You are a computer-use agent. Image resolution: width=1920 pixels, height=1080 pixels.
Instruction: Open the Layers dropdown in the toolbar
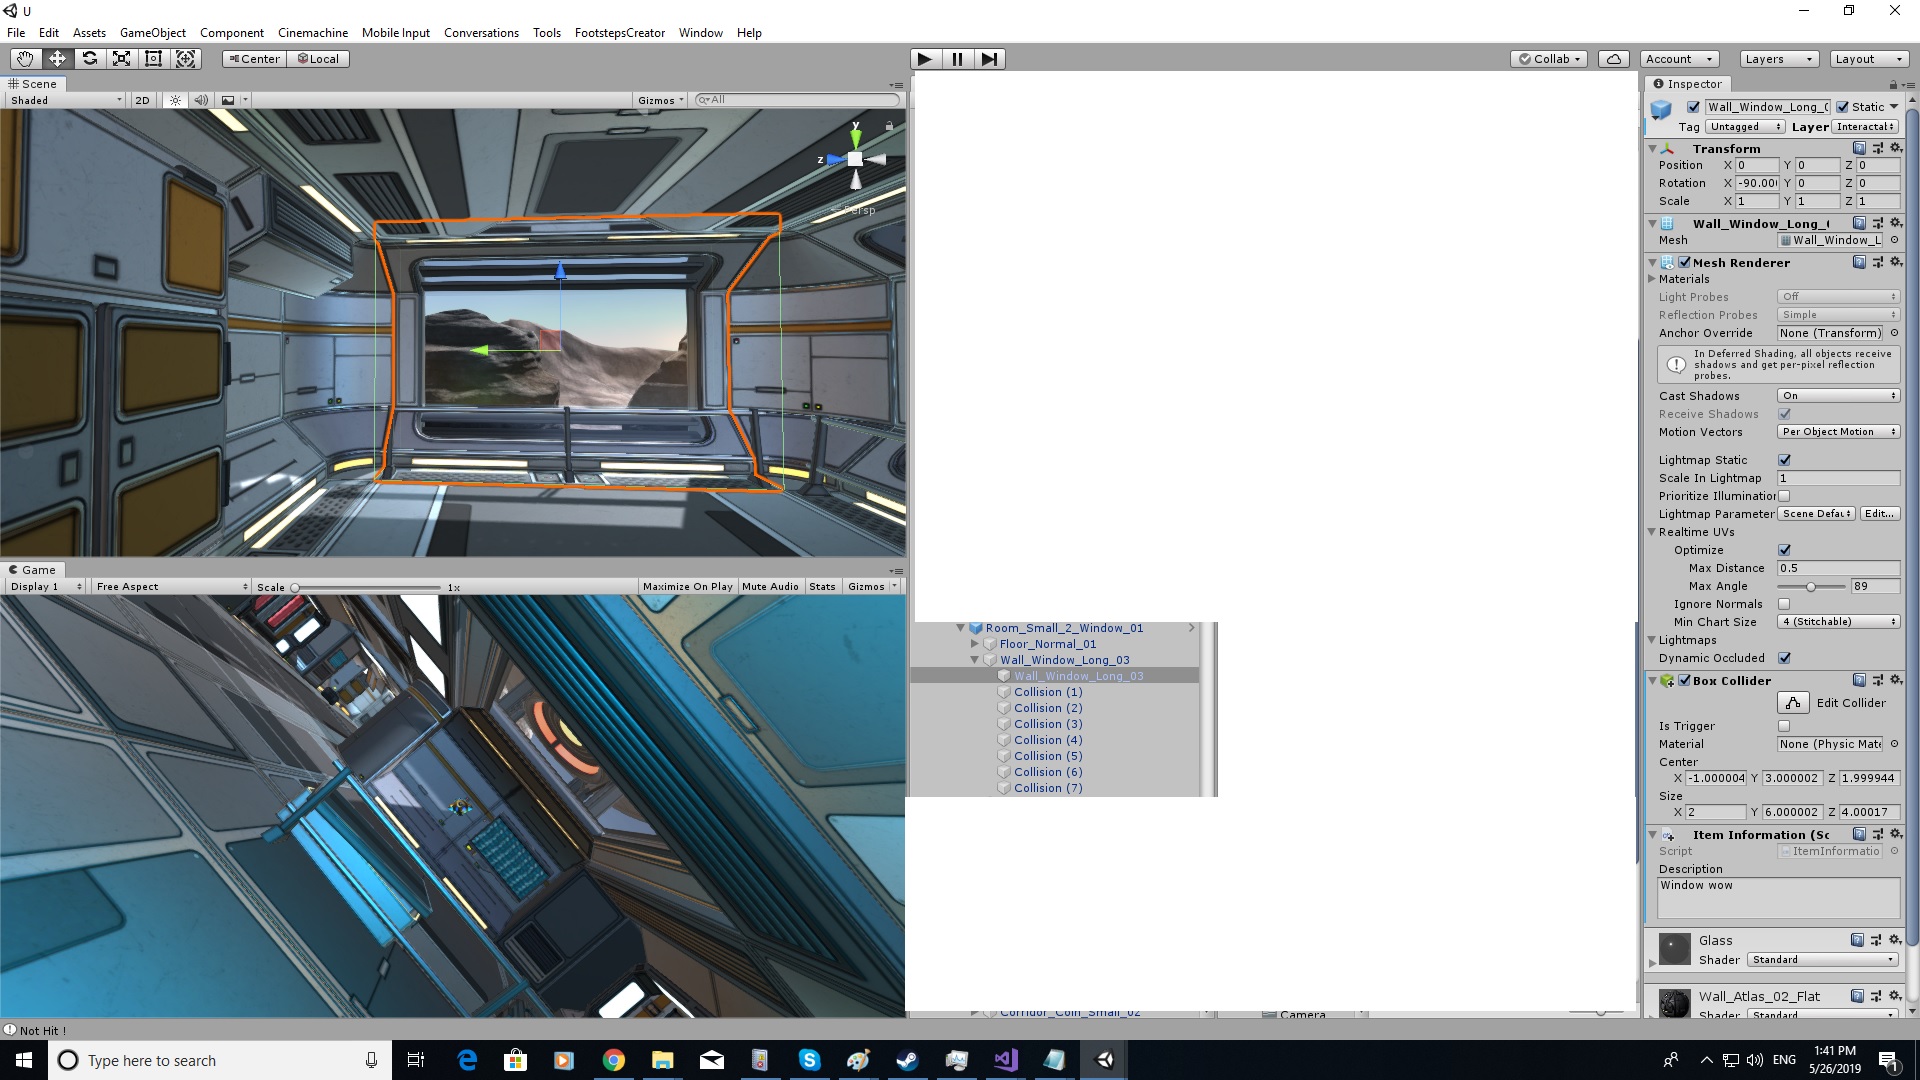(1777, 58)
